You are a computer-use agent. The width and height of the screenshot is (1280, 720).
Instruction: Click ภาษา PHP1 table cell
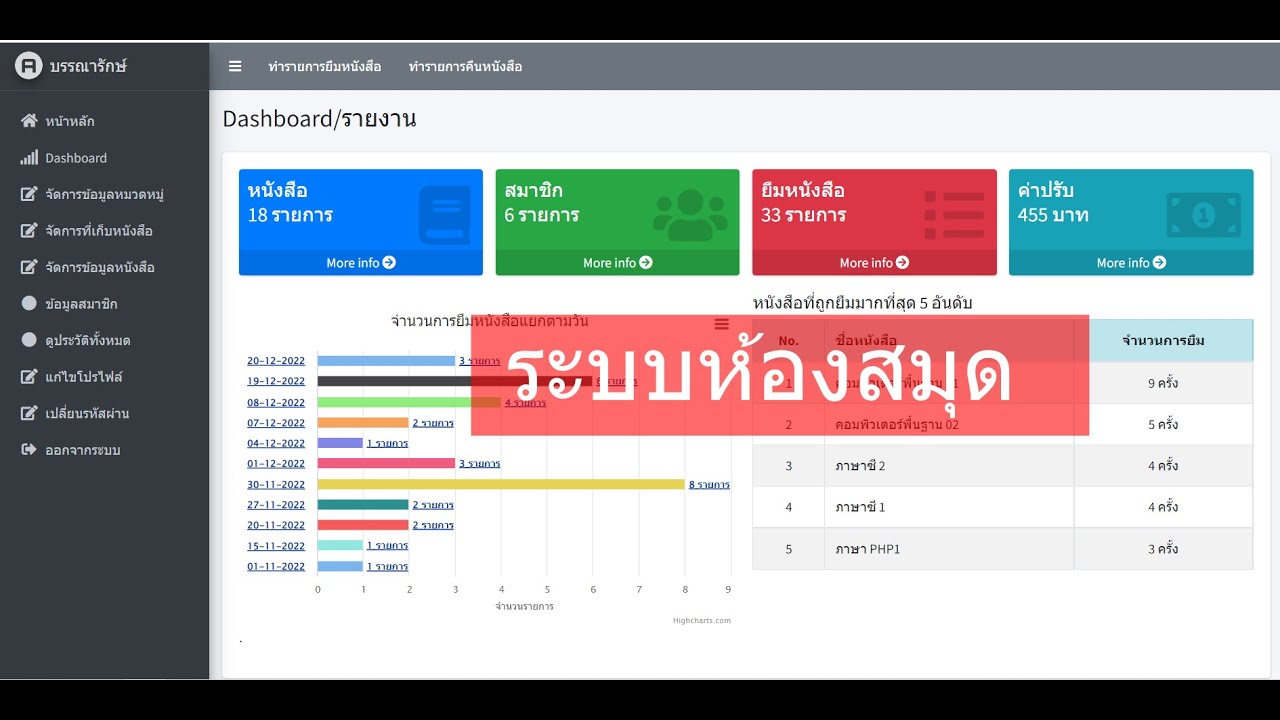(949, 549)
